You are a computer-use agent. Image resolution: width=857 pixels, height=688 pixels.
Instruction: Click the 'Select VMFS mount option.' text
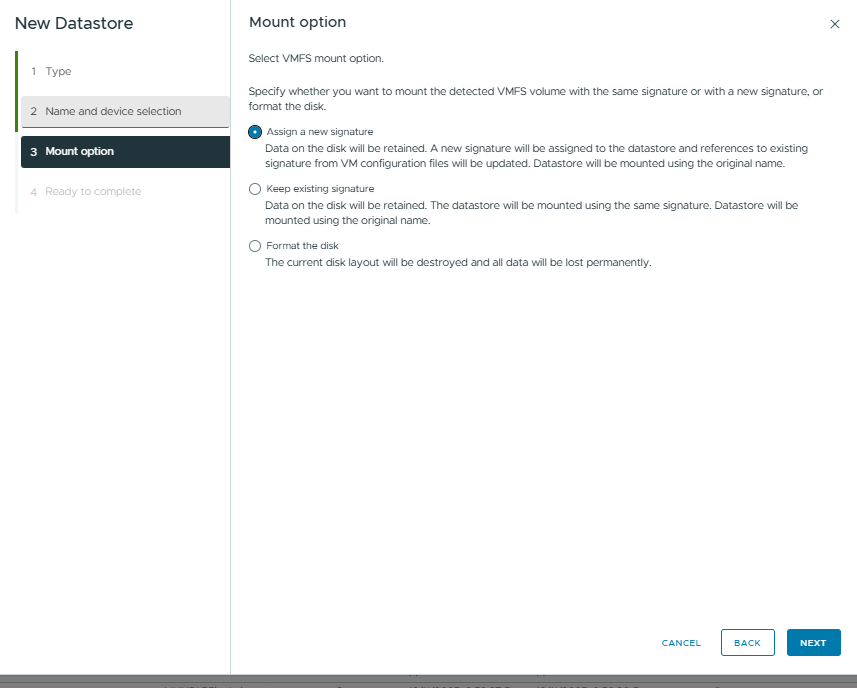[316, 59]
